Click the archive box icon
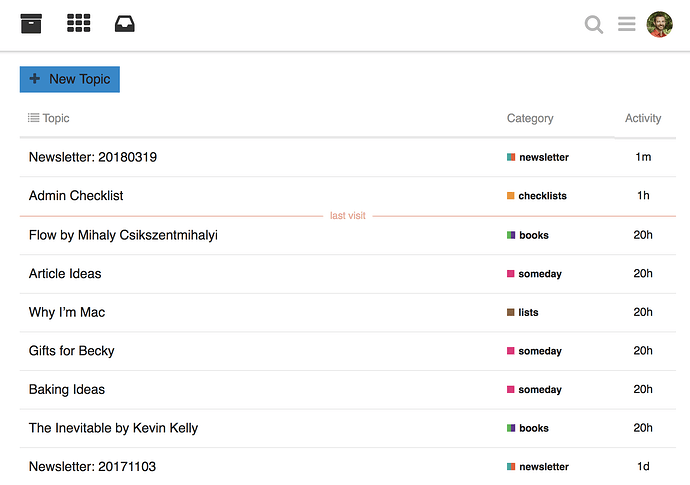This screenshot has width=690, height=485. (32, 24)
